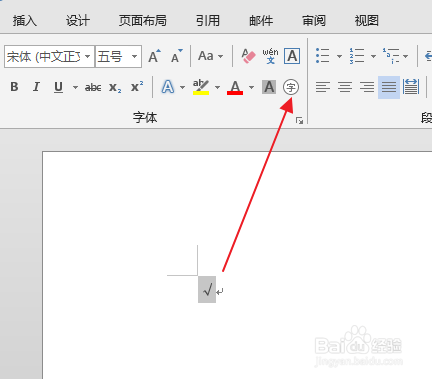This screenshot has width=432, height=379.
Task: Apply yellow text highlight color
Action: (x=201, y=87)
